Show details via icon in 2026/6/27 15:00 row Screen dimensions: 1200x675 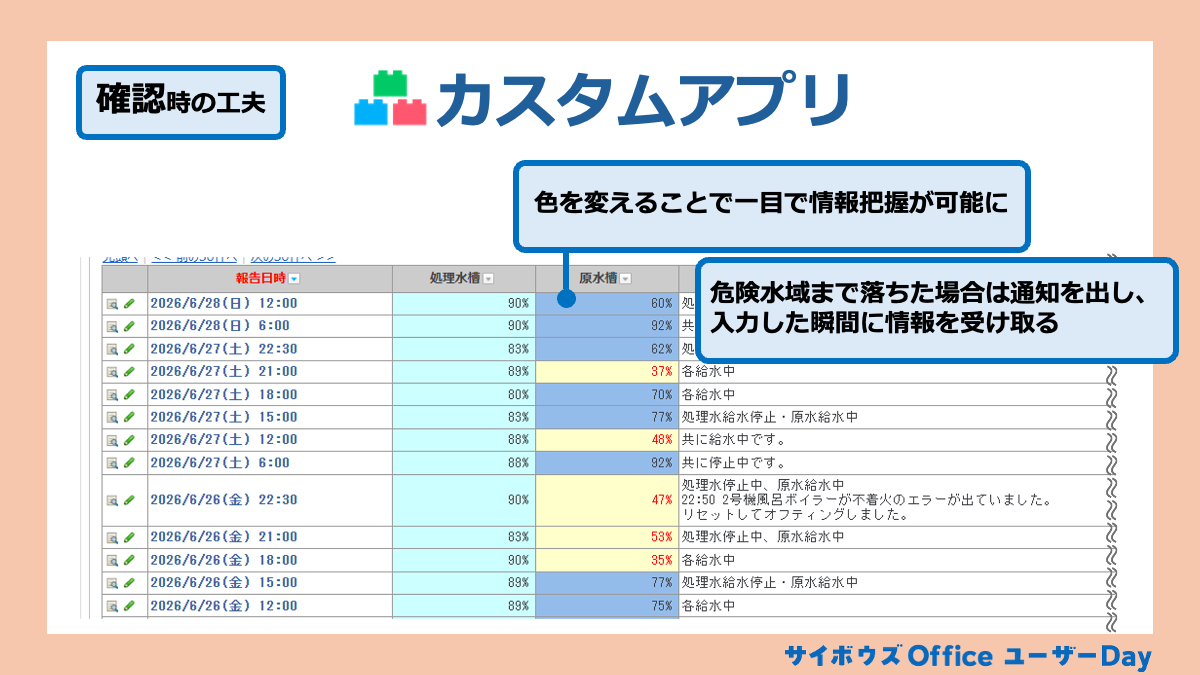[x=113, y=418]
